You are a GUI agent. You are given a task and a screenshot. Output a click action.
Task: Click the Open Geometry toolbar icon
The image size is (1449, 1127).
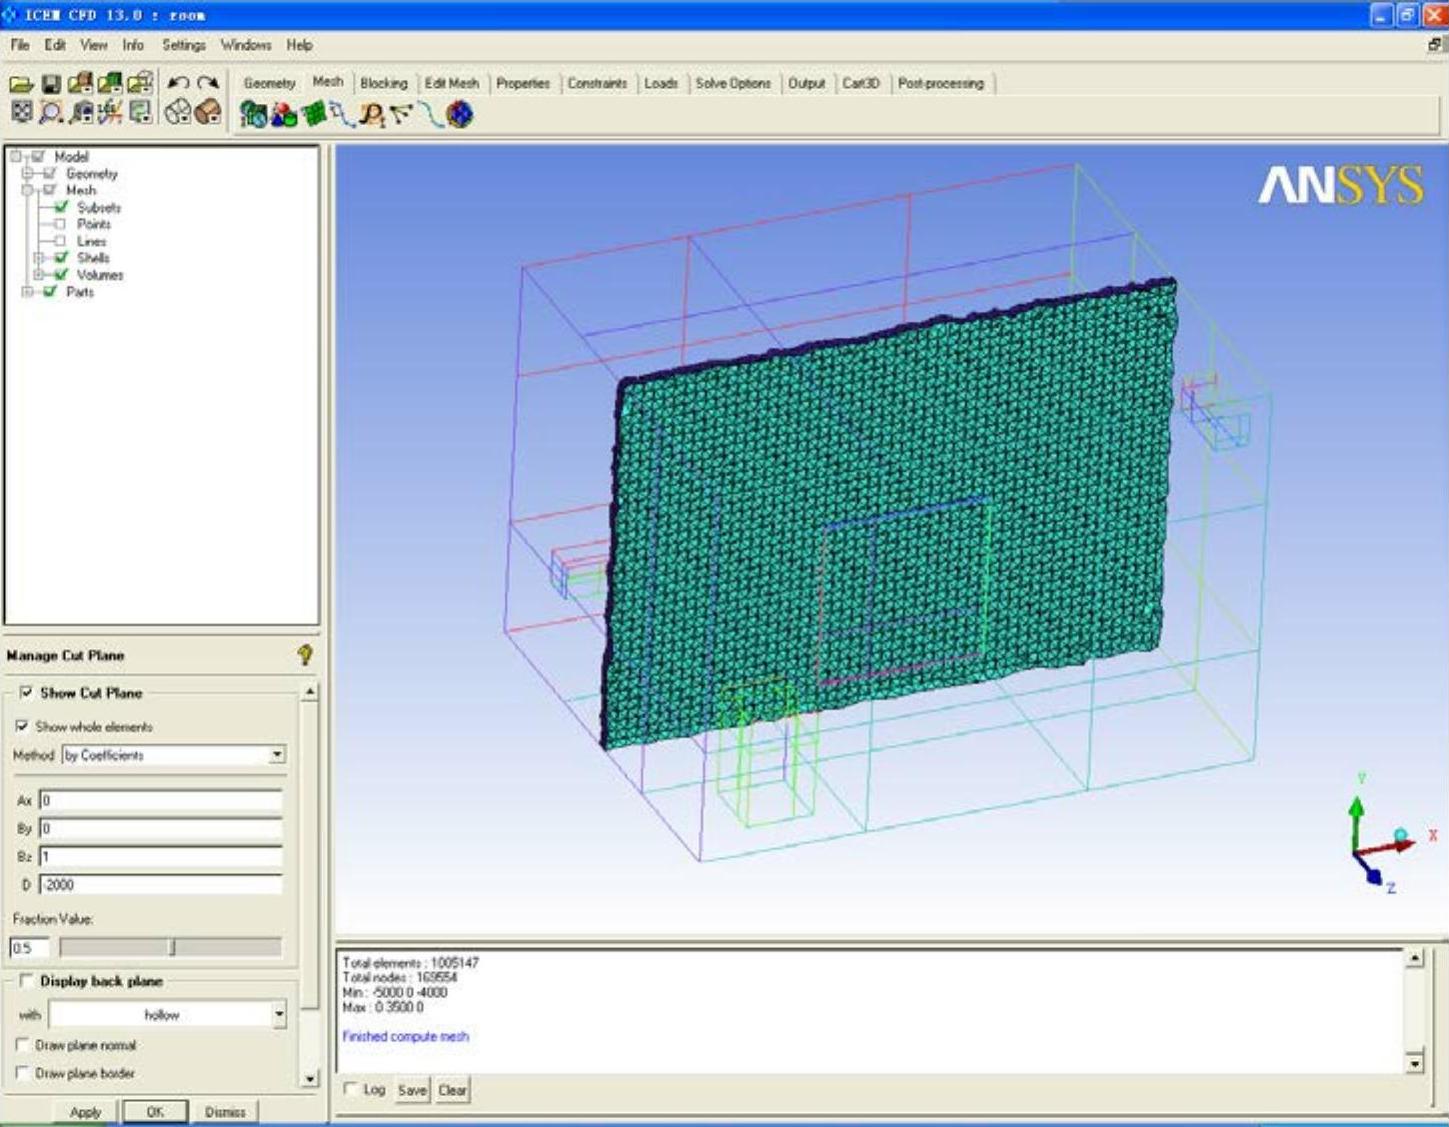(x=80, y=84)
